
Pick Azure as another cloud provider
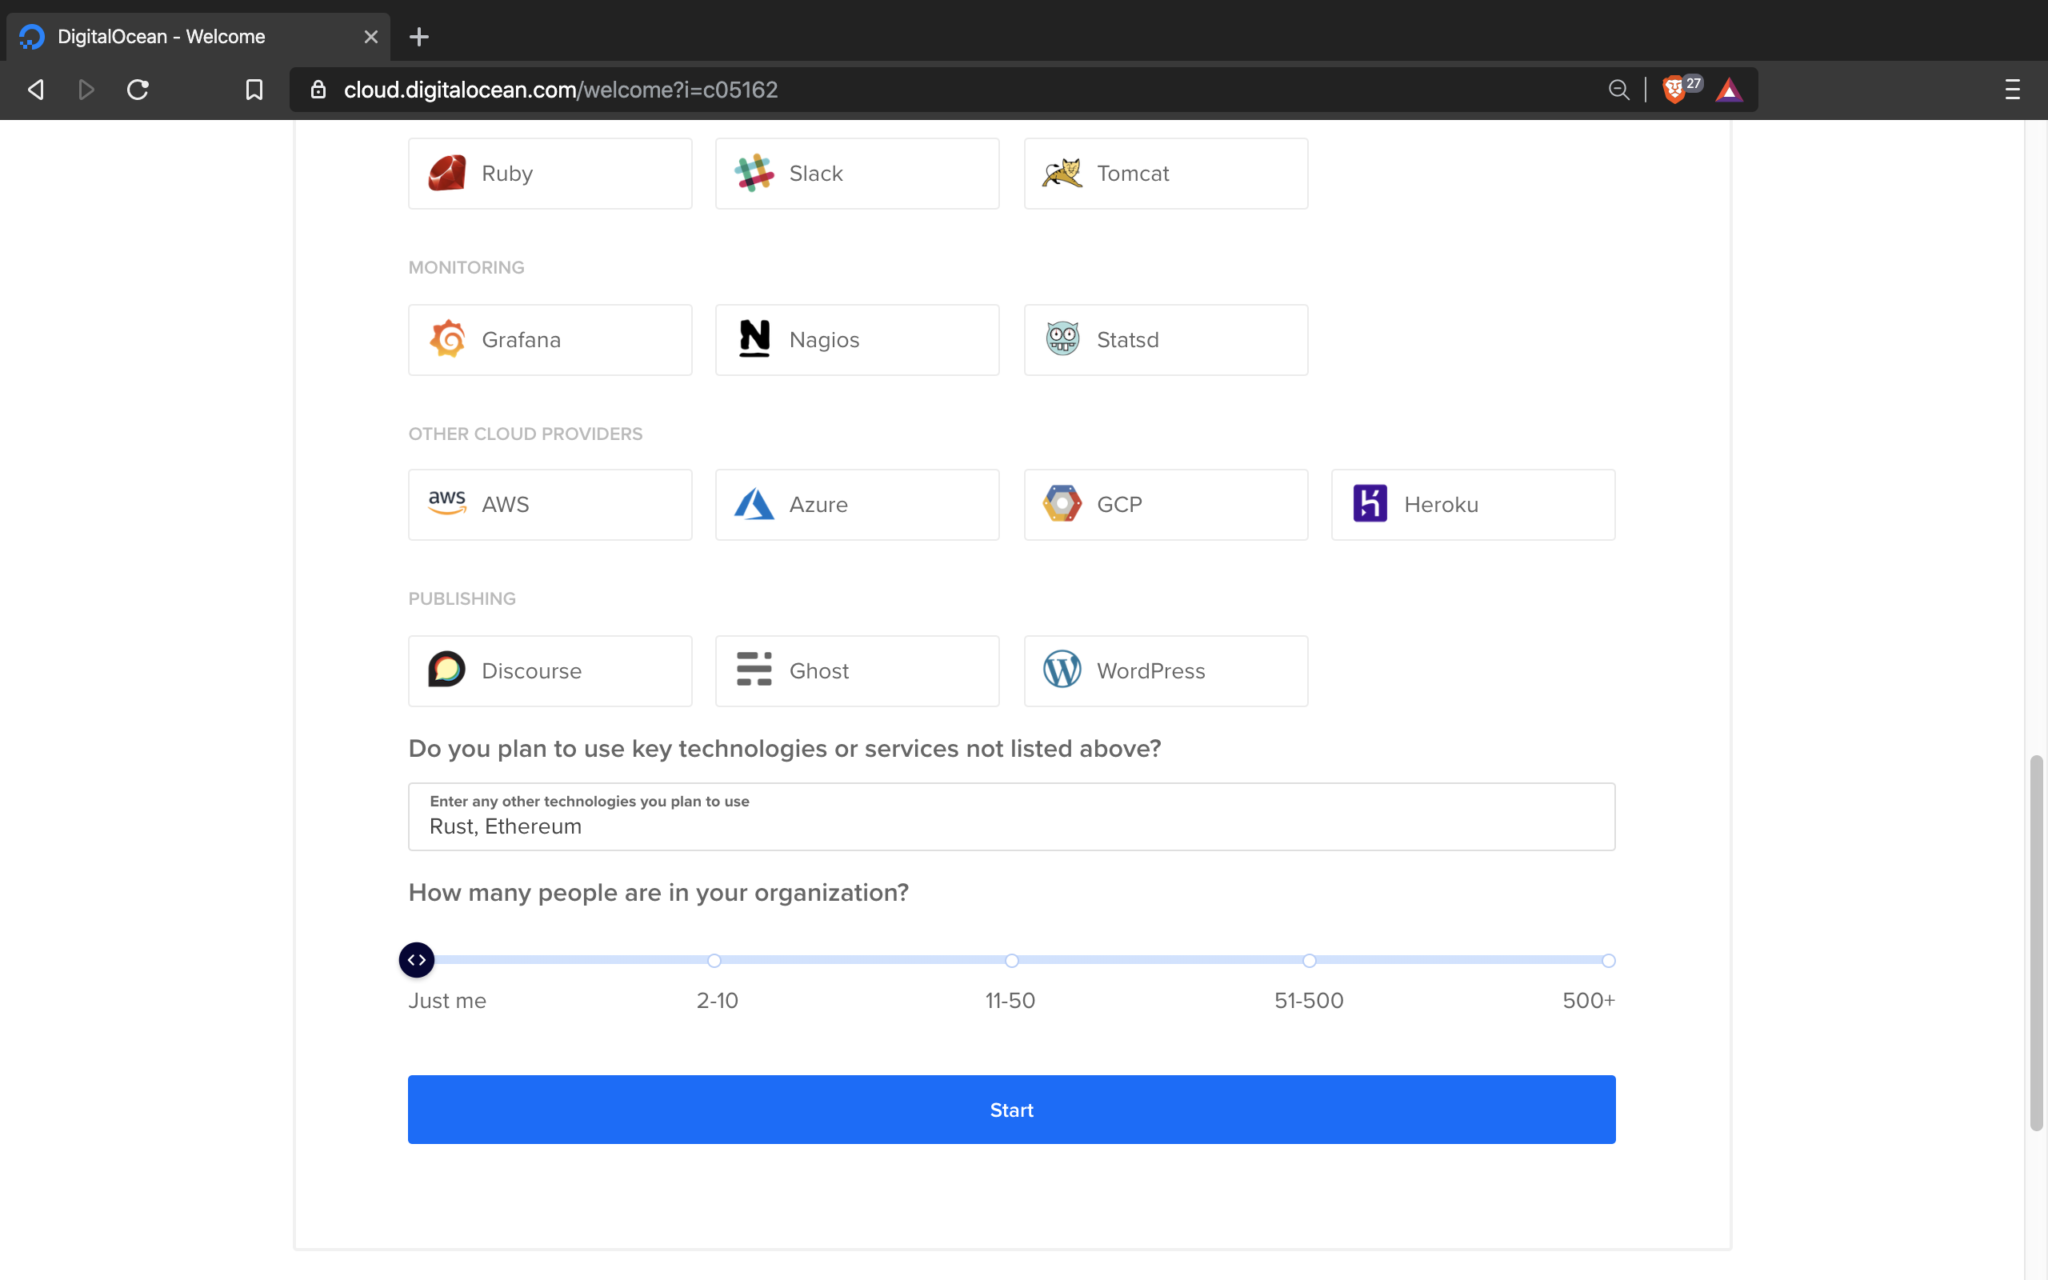(x=857, y=505)
